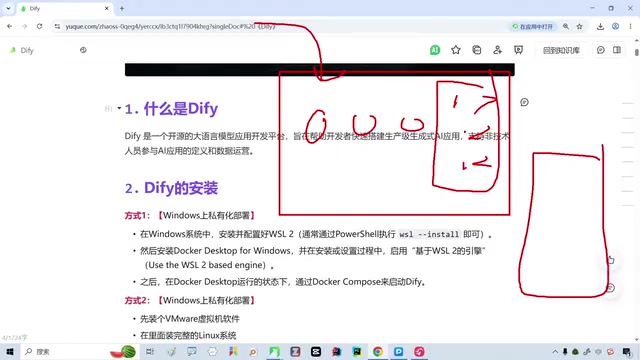640x360 pixels.
Task: Open the Chrome icon on the taskbar
Action: pos(378,351)
